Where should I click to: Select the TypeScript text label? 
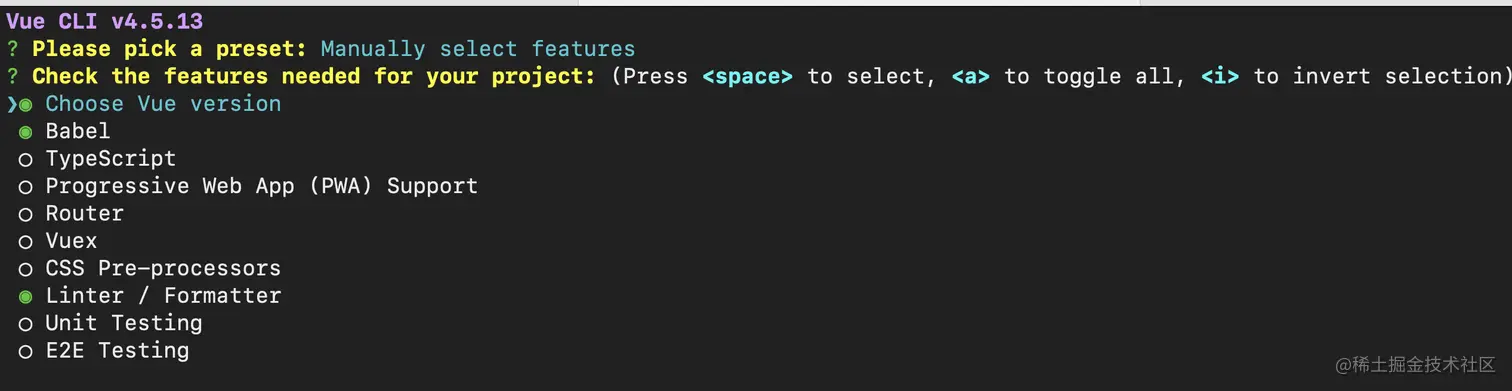click(110, 159)
